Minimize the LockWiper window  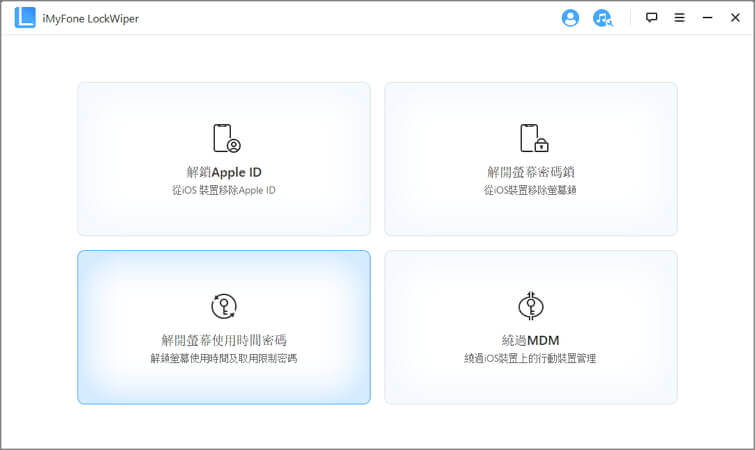707,18
